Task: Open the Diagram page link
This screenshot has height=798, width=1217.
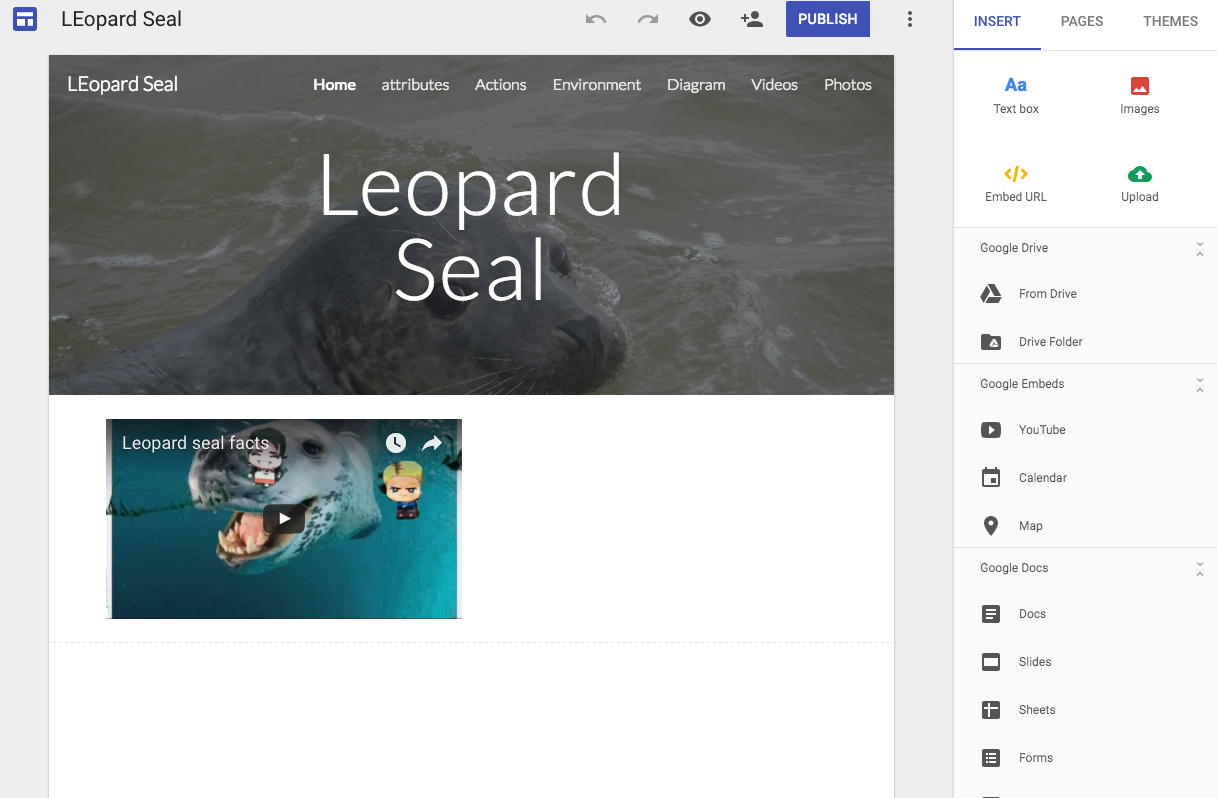Action: pos(696,85)
